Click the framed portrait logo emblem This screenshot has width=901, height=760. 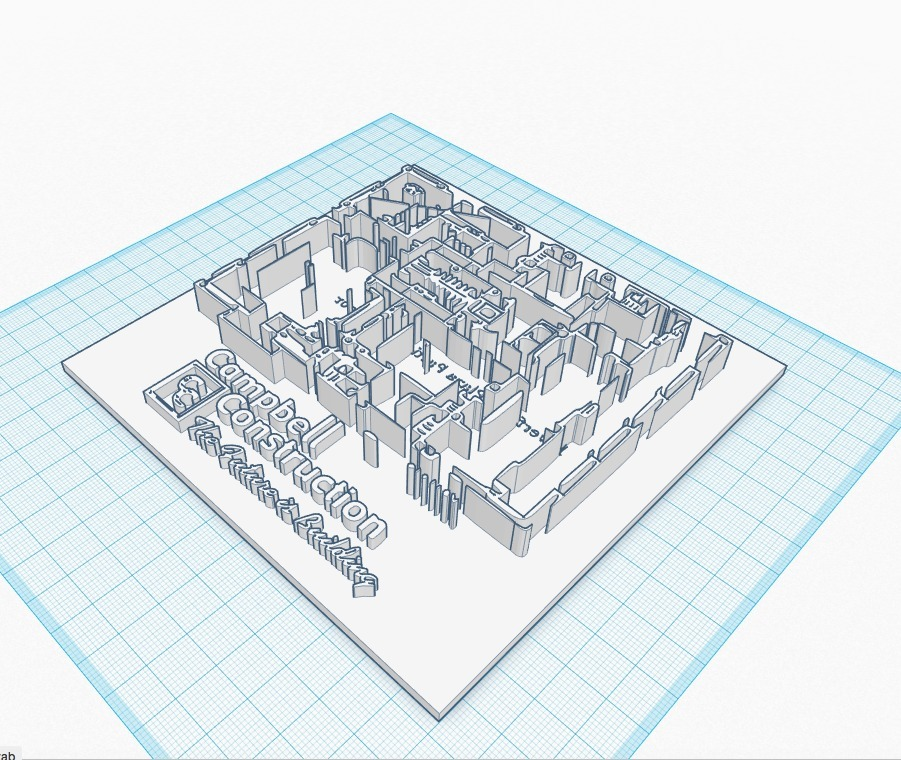pos(186,390)
